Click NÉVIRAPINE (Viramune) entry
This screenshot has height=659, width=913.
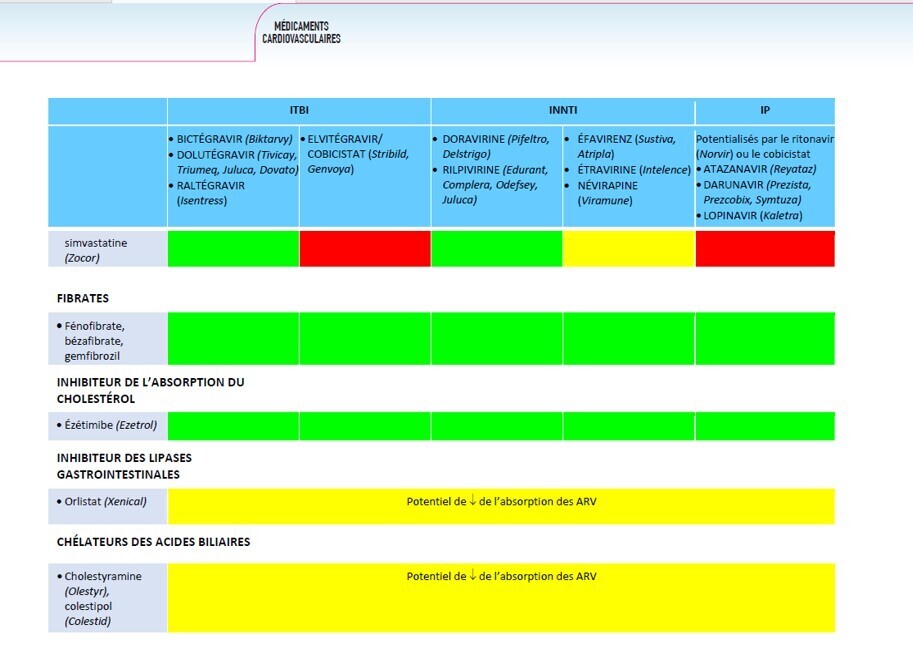pos(606,193)
